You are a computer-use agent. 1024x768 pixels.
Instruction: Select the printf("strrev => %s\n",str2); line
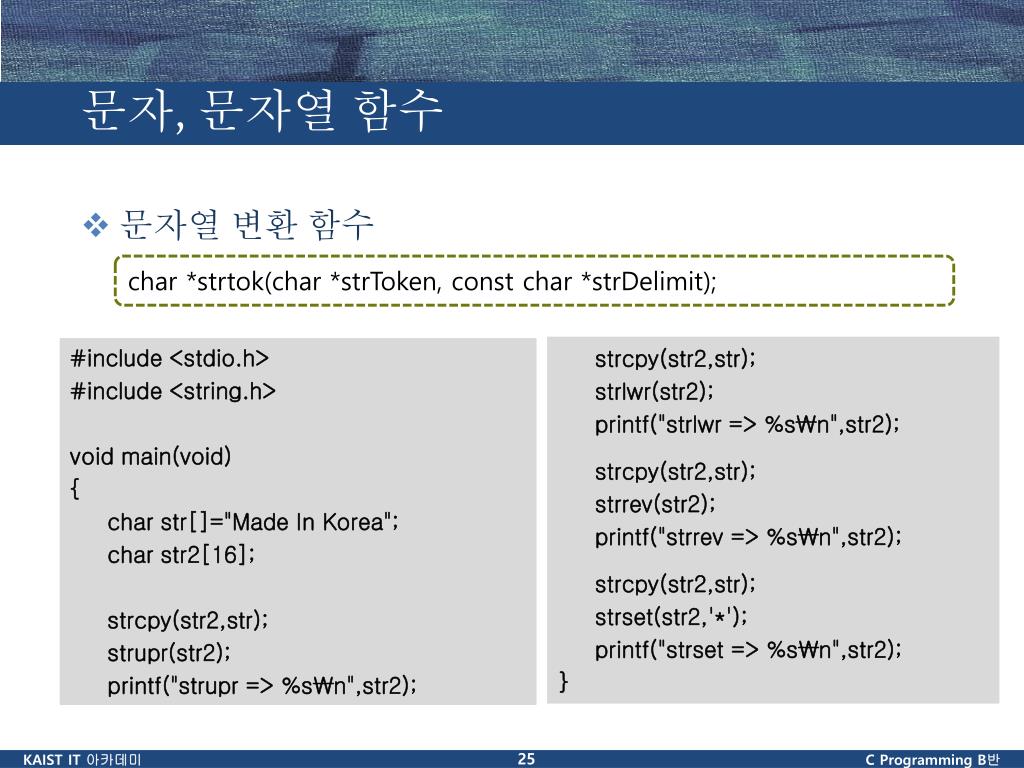coord(748,536)
